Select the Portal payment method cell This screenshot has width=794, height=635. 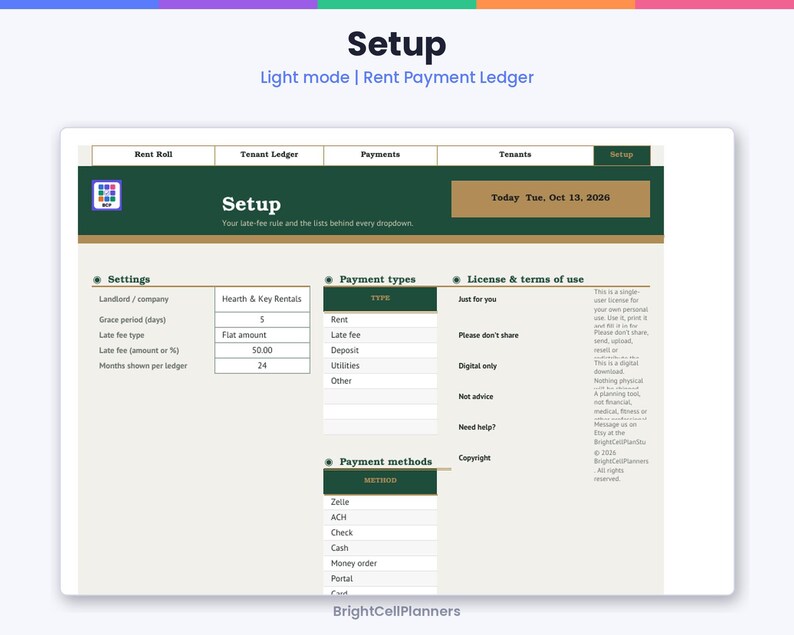tap(380, 578)
